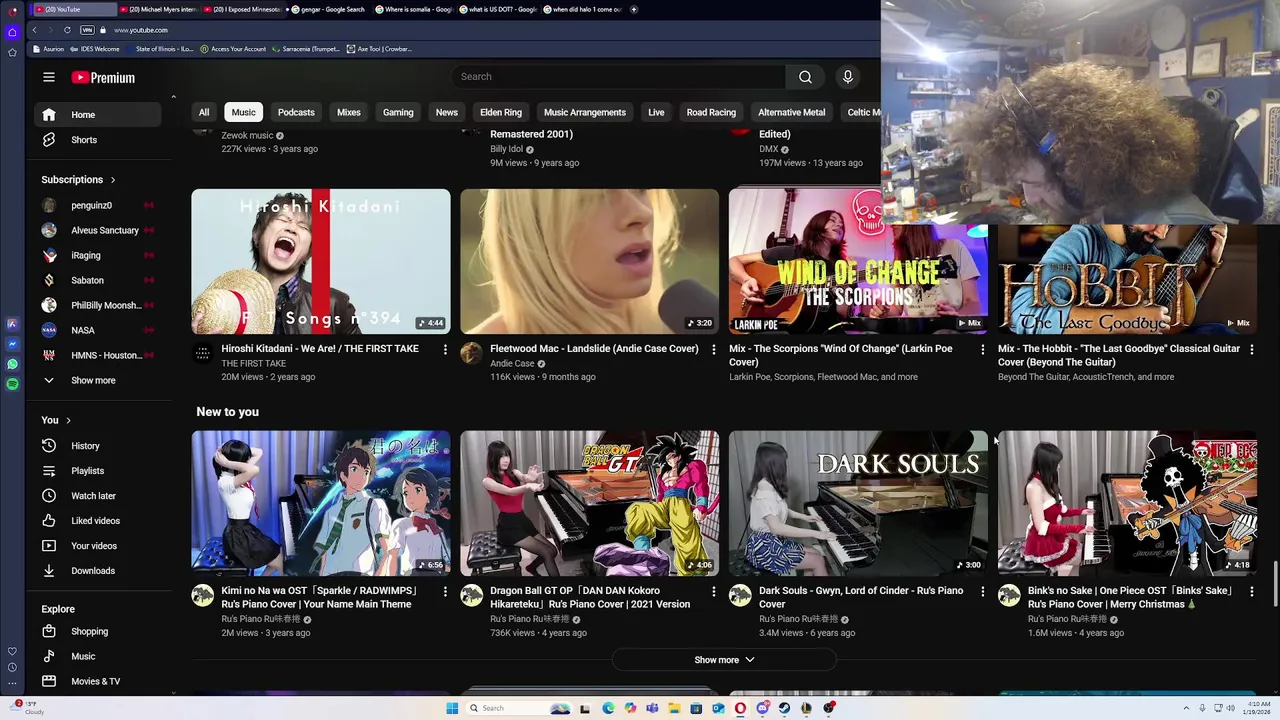
Task: Open a new browser tab
Action: click(634, 9)
